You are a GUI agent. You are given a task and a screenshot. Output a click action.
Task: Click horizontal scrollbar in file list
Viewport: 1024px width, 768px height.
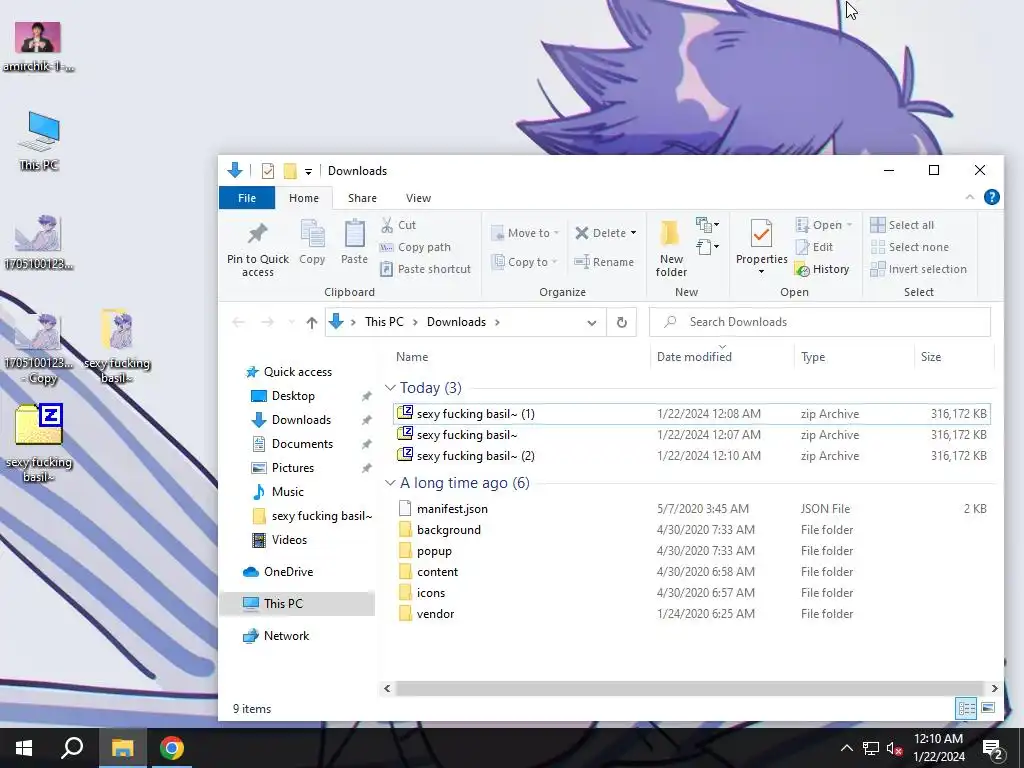point(689,688)
